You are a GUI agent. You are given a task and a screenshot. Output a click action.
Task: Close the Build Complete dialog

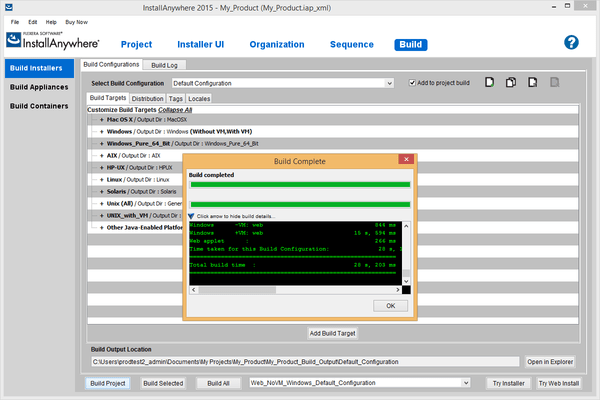[406, 159]
